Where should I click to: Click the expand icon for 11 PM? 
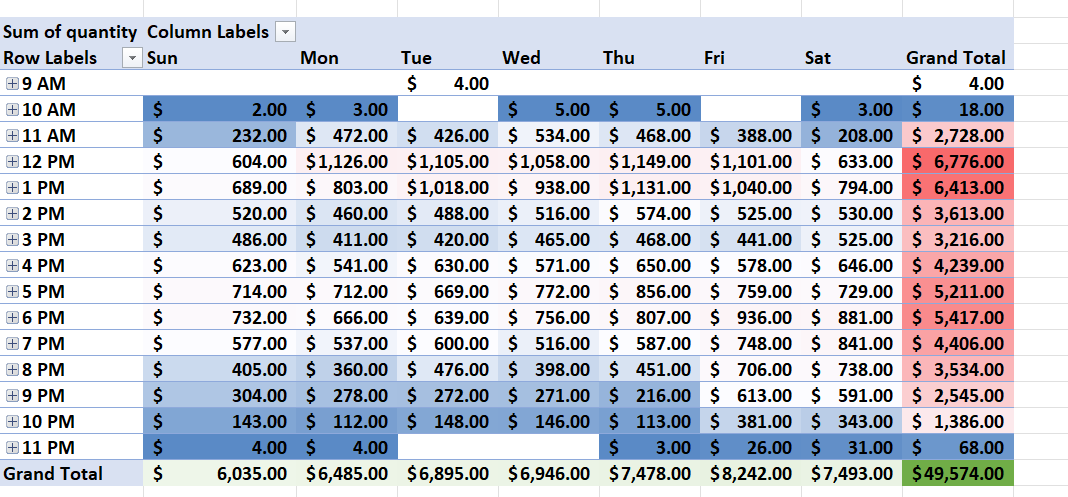tap(12, 448)
